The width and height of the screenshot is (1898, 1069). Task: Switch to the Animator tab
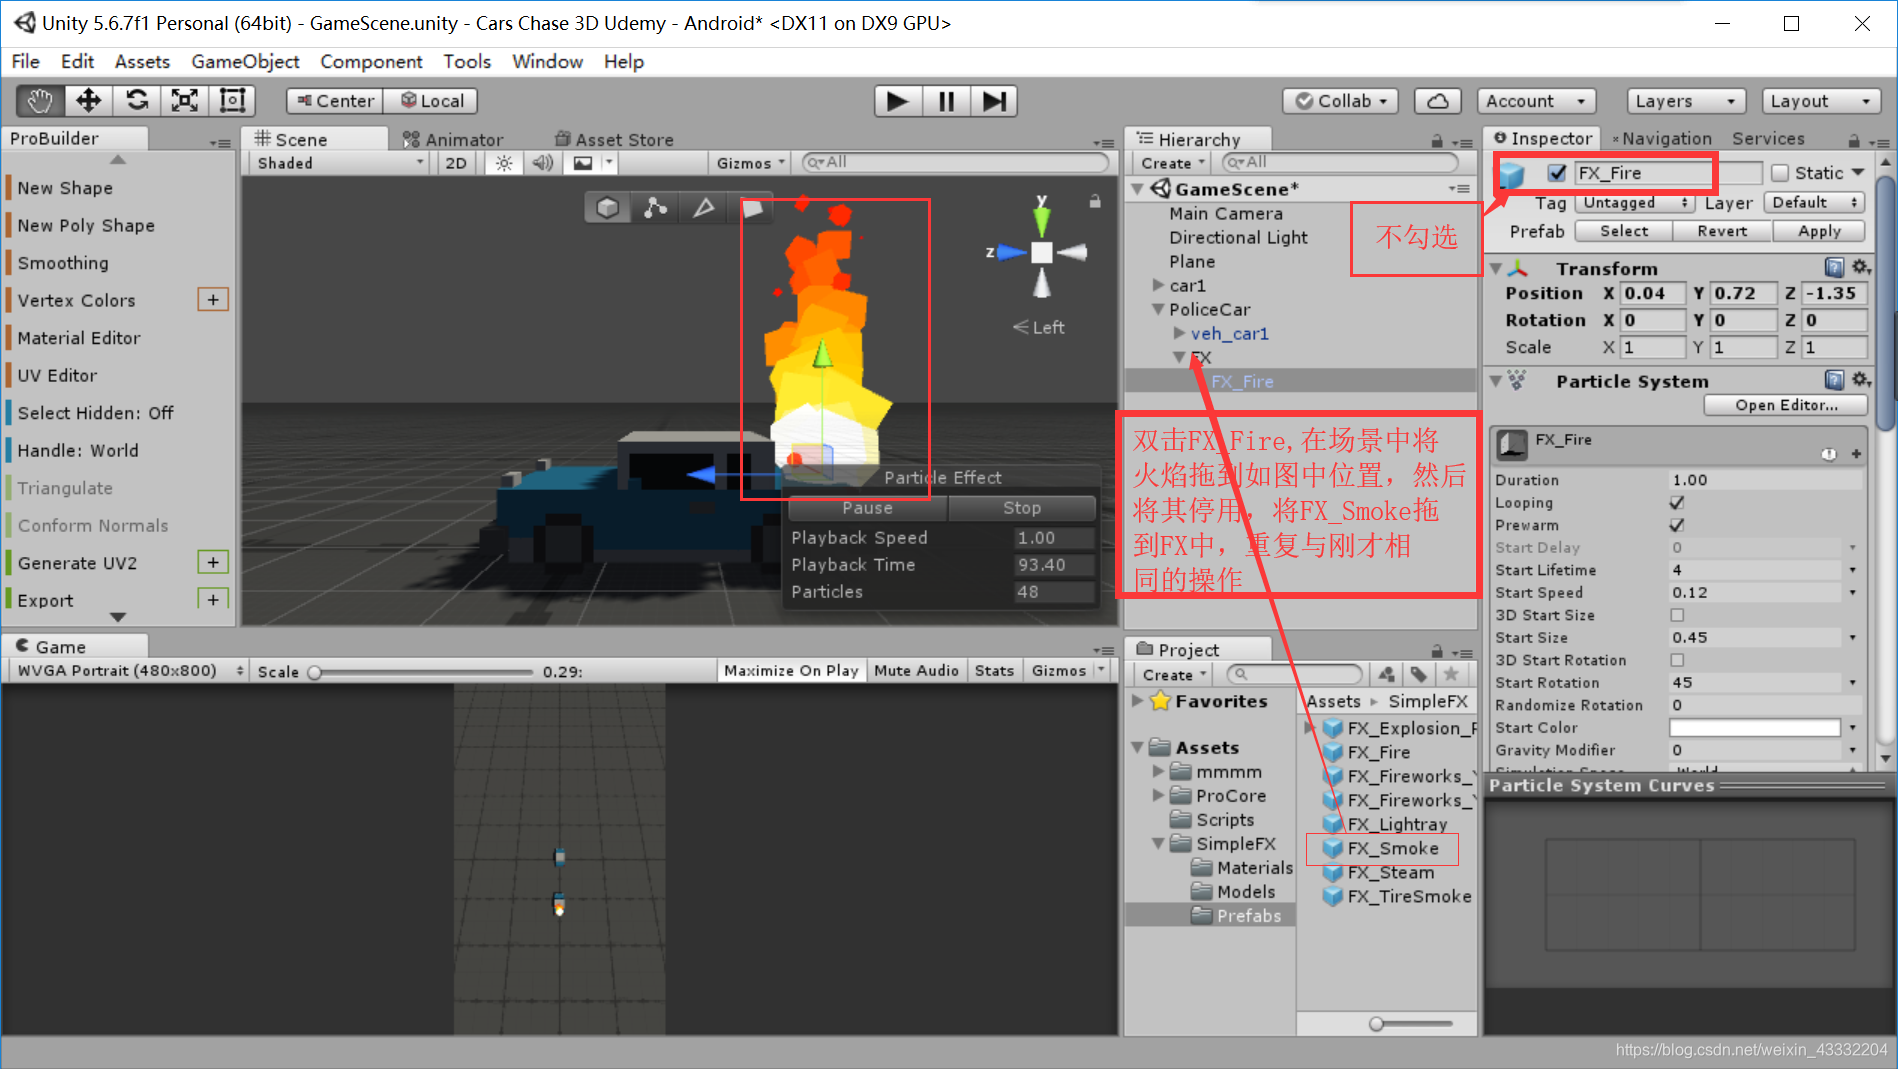(x=453, y=140)
